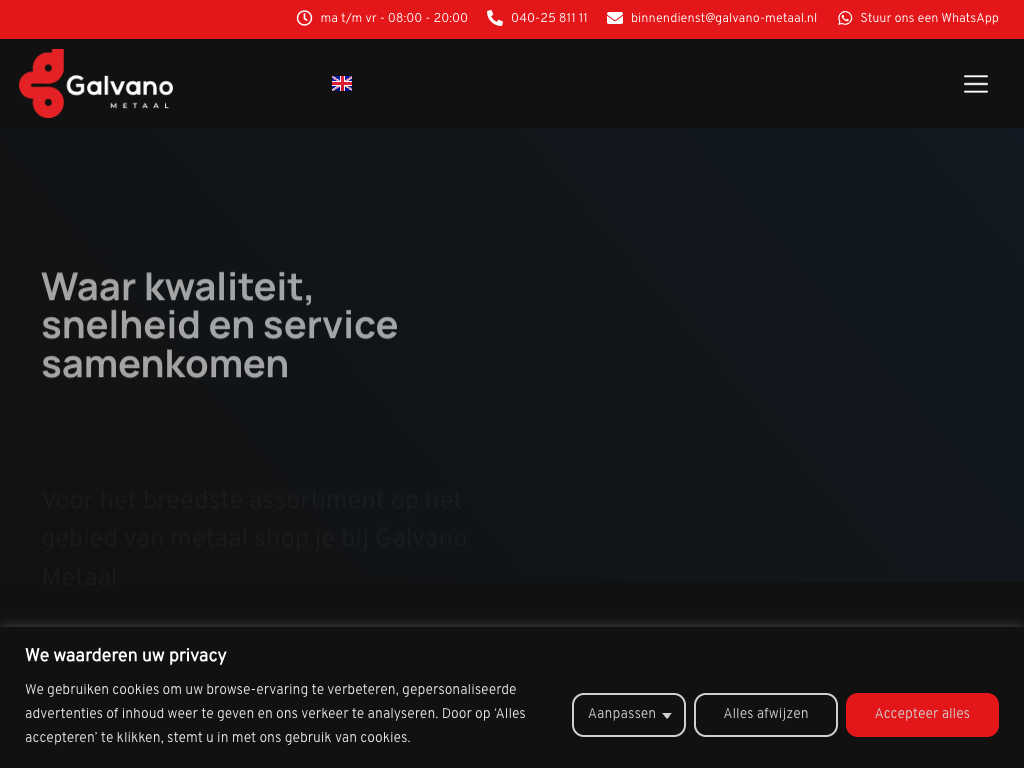
Task: Click the phone handset icon
Action: (x=495, y=18)
